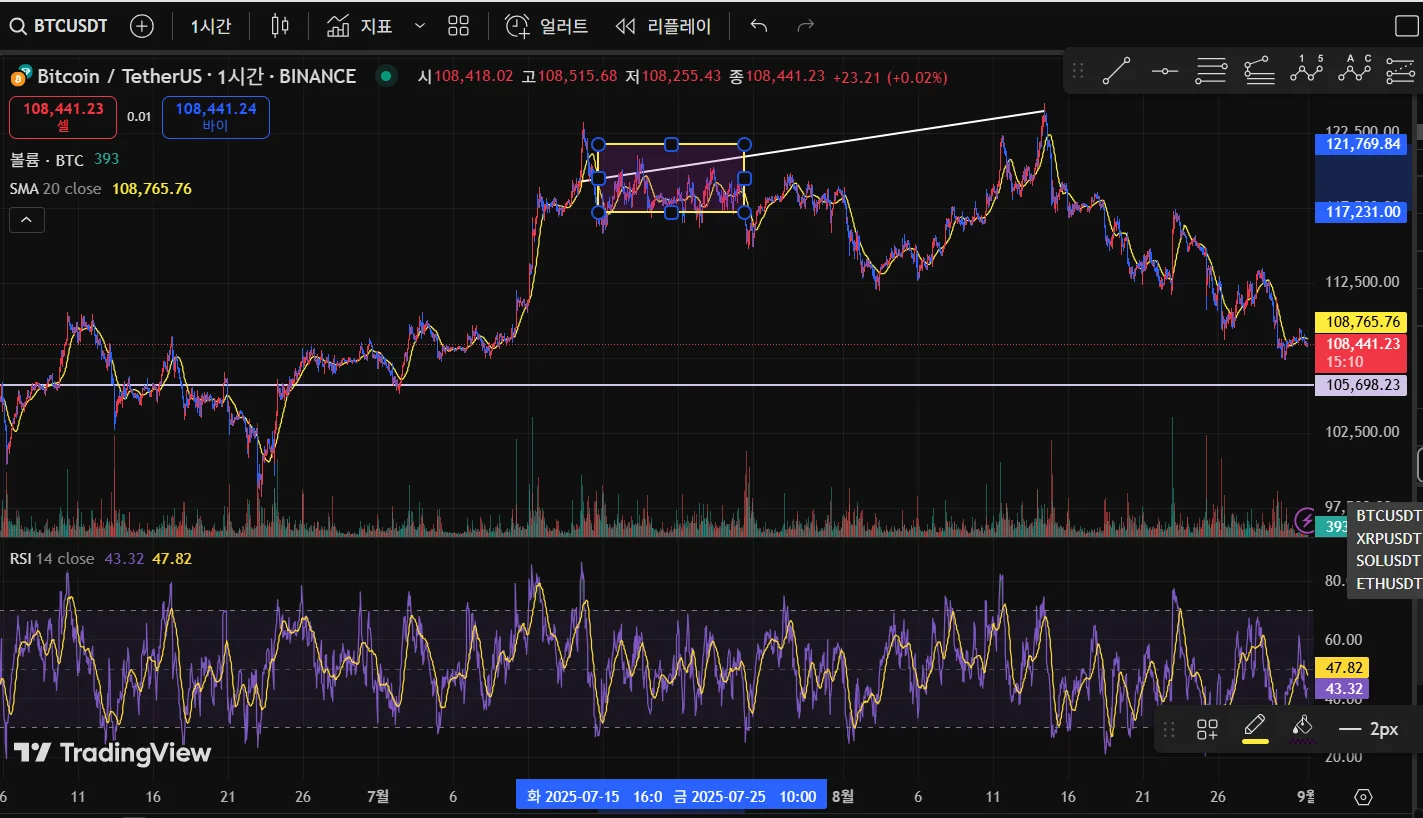Select the SMA 20 close indicator legend
The width and height of the screenshot is (1423, 818).
click(56, 188)
